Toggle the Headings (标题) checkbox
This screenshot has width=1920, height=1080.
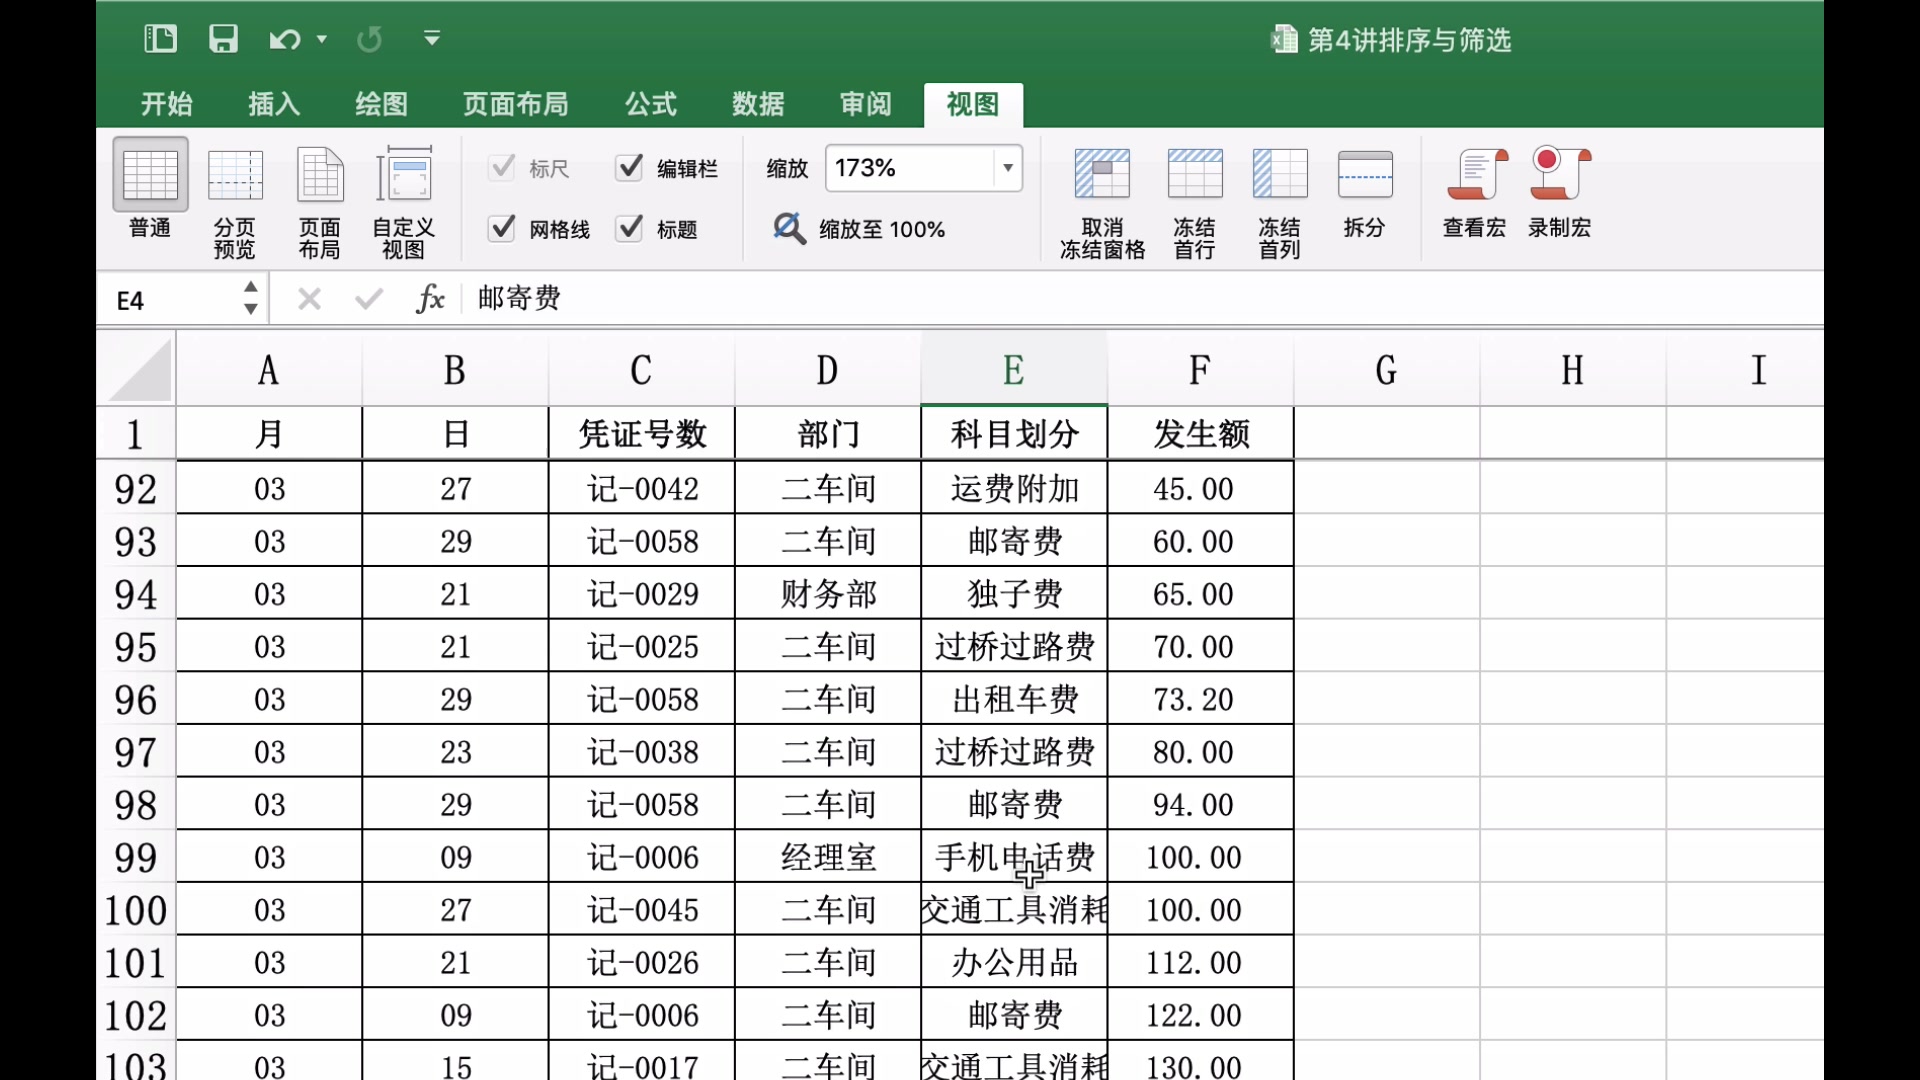click(x=629, y=229)
